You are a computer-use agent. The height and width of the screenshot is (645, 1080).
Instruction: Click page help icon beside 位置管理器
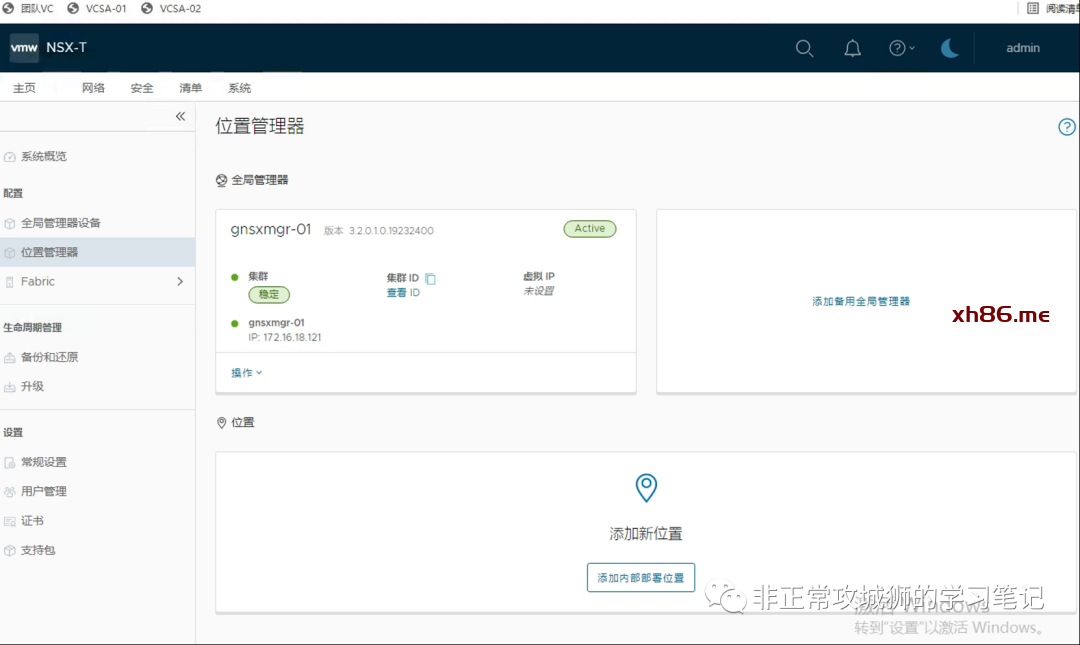pos(1067,127)
